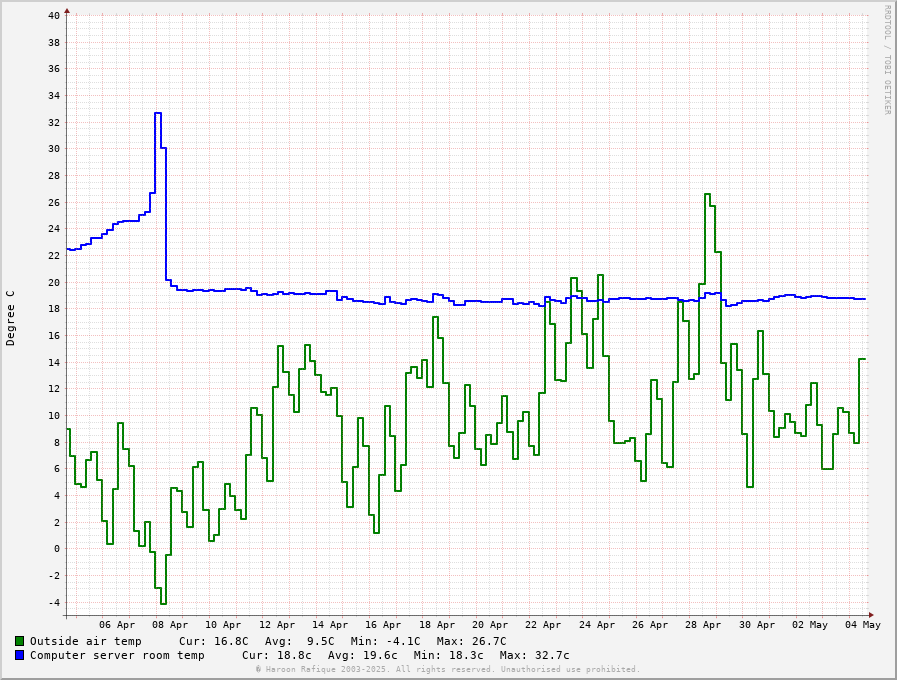This screenshot has width=897, height=680.
Task: Click the 22 Apr date label
Action: [x=544, y=625]
